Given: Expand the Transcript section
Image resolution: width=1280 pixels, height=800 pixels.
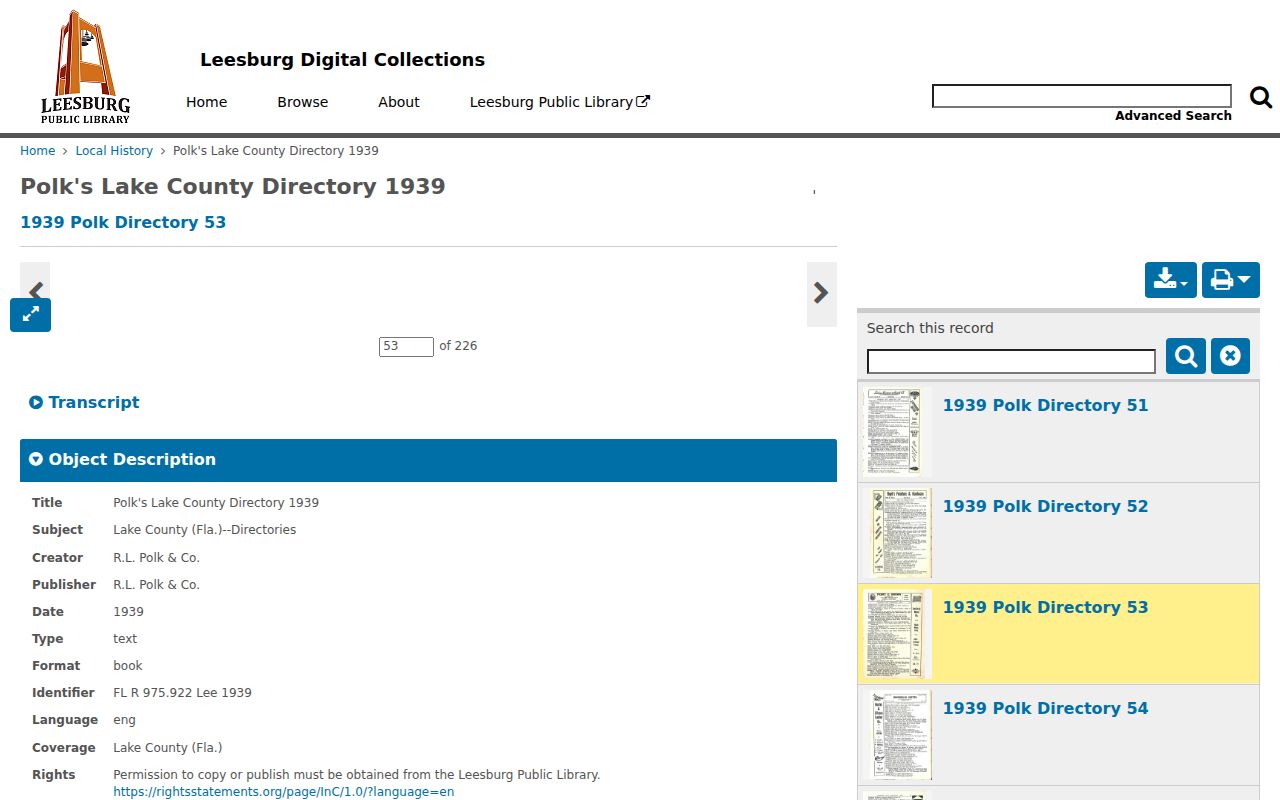Looking at the screenshot, I should (x=84, y=402).
